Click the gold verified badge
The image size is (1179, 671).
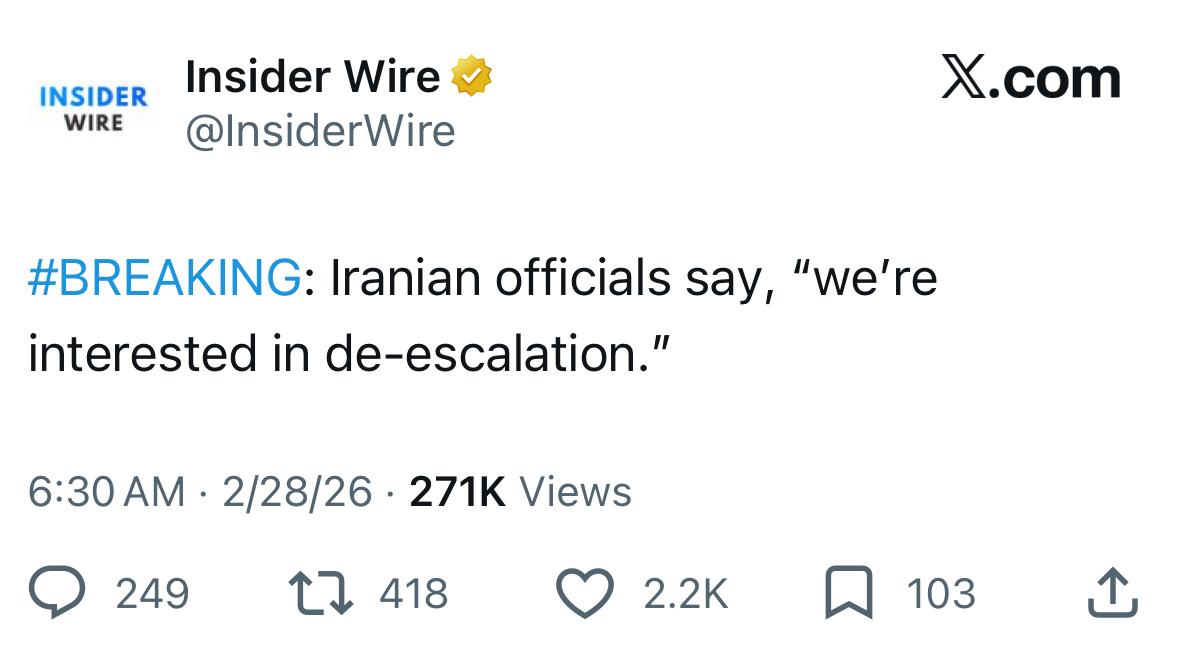(x=472, y=78)
